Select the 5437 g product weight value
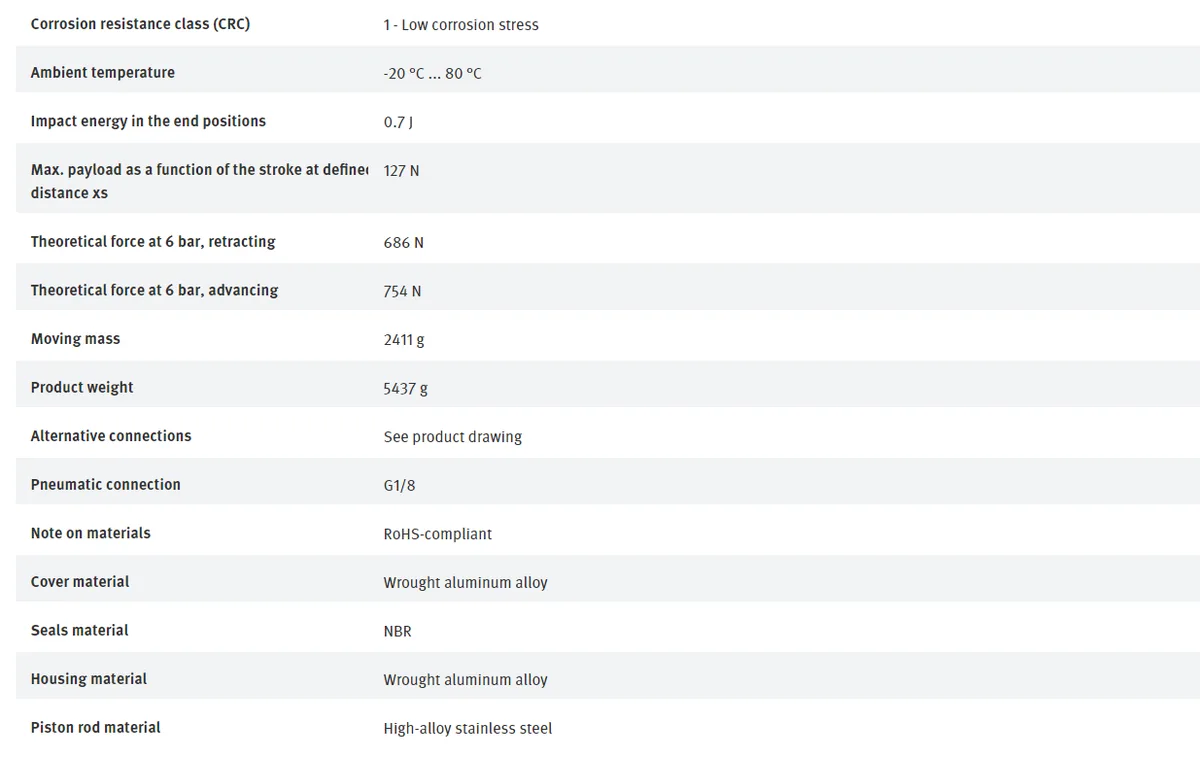1200x757 pixels. point(405,388)
